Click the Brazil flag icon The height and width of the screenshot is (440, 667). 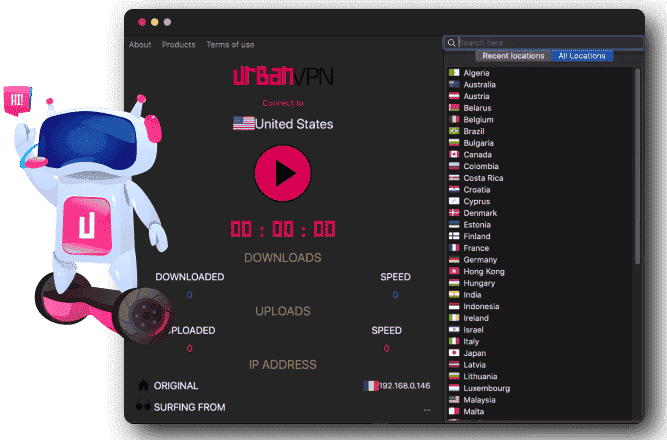click(454, 131)
